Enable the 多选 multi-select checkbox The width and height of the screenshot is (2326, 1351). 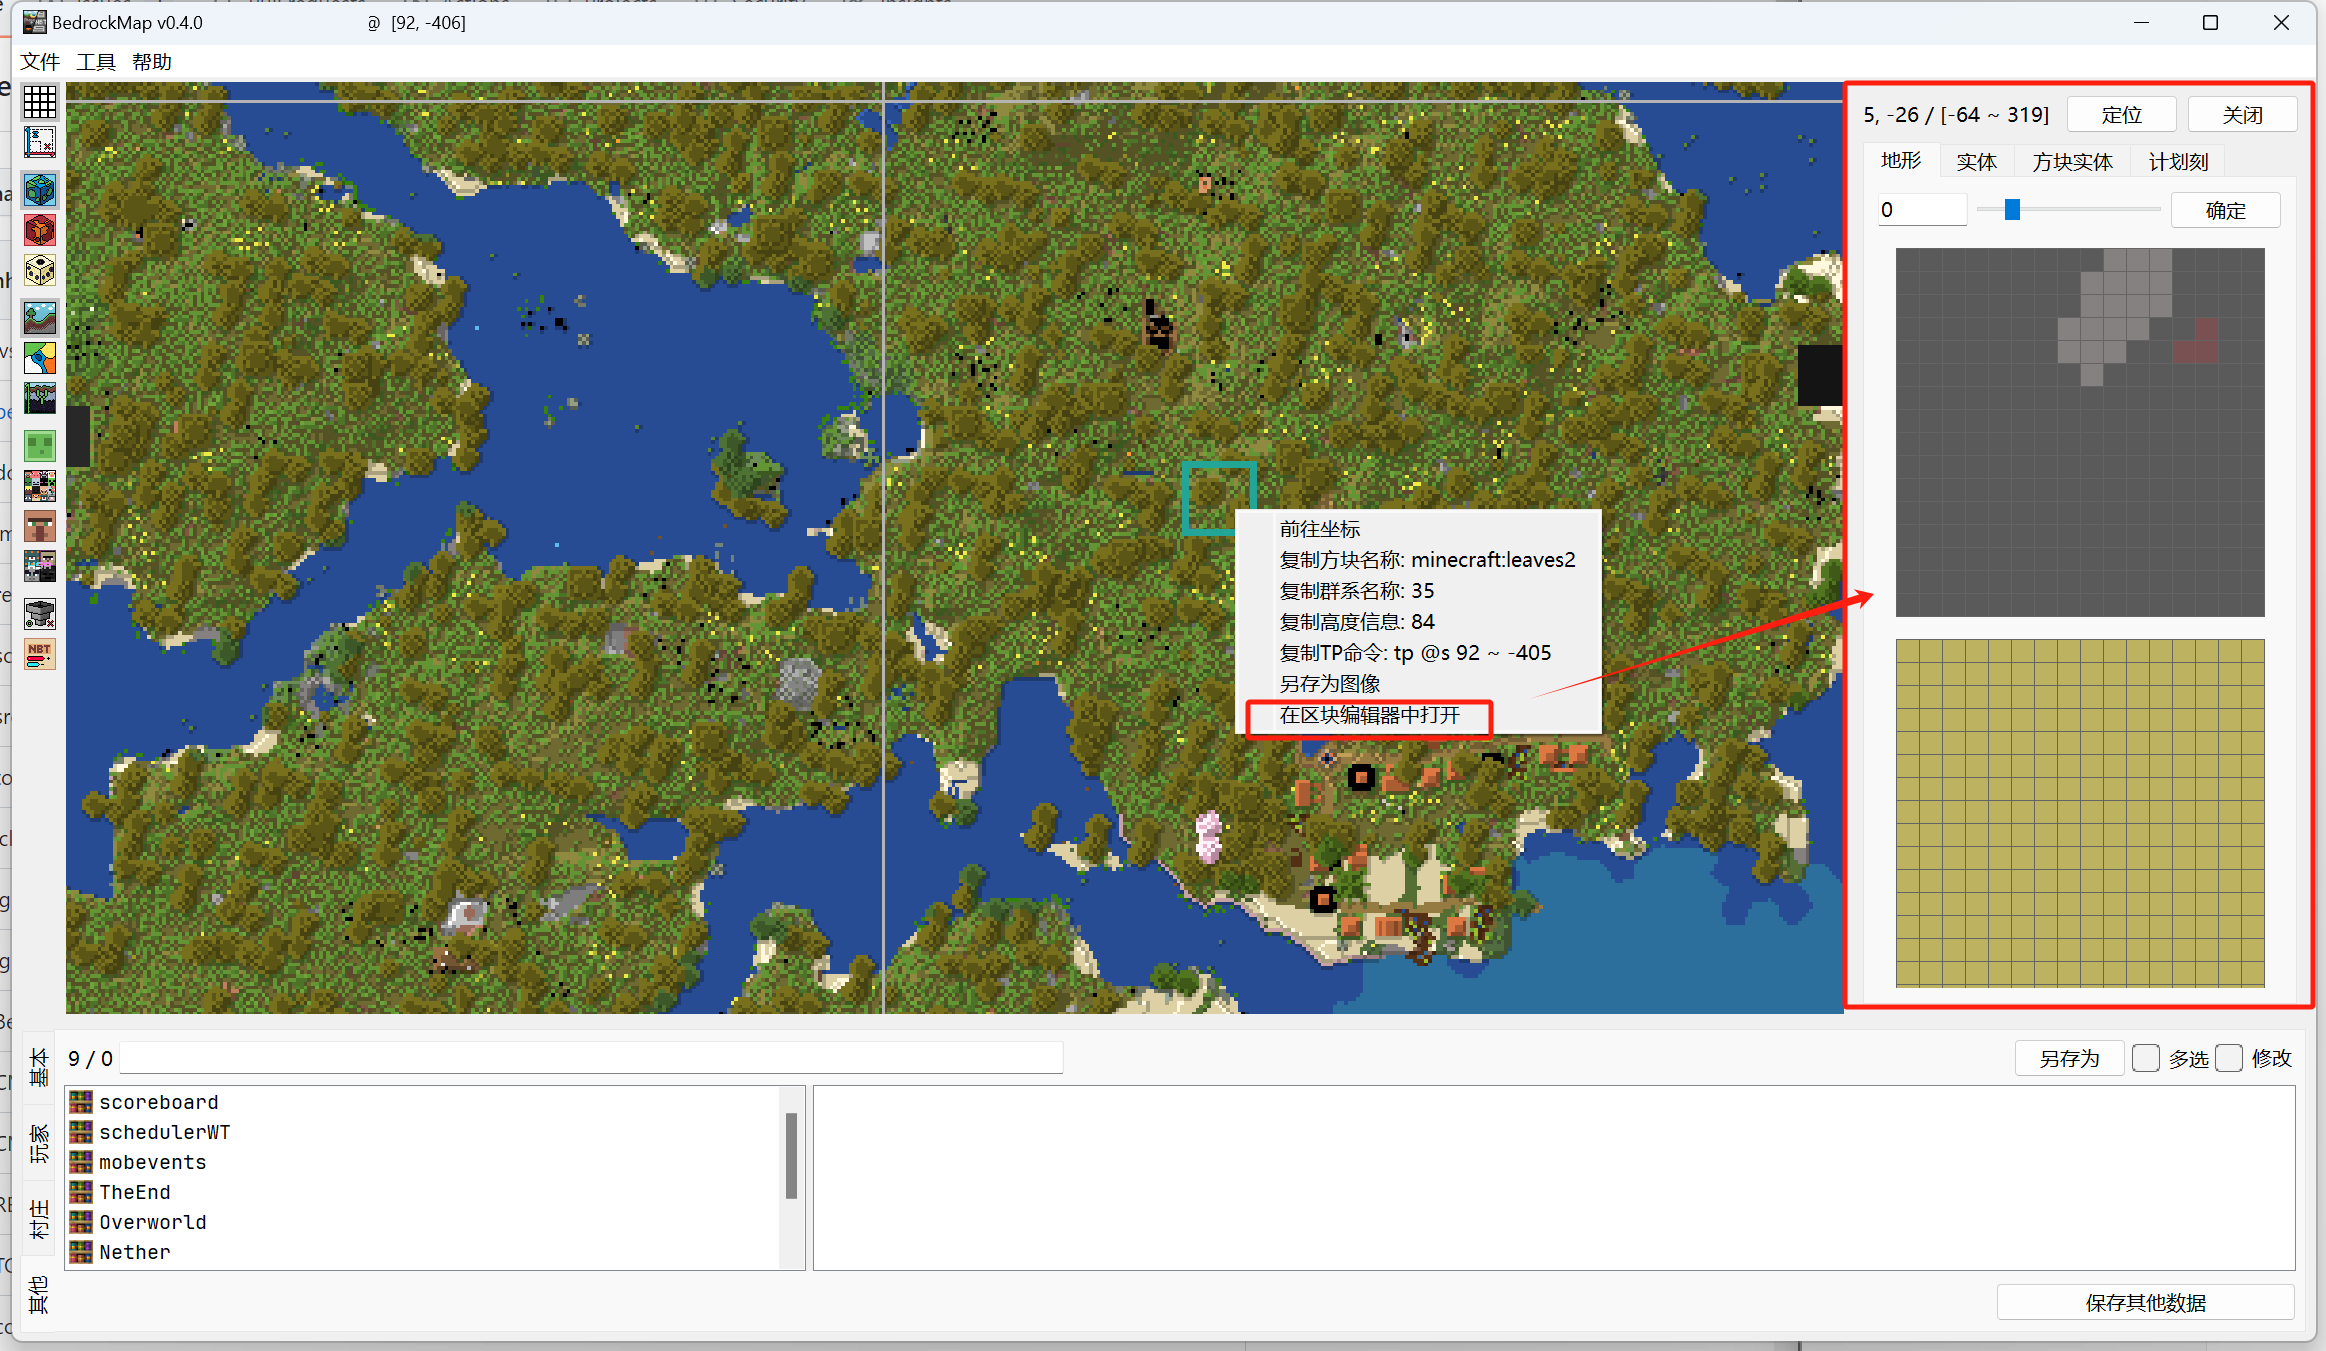point(2145,1058)
